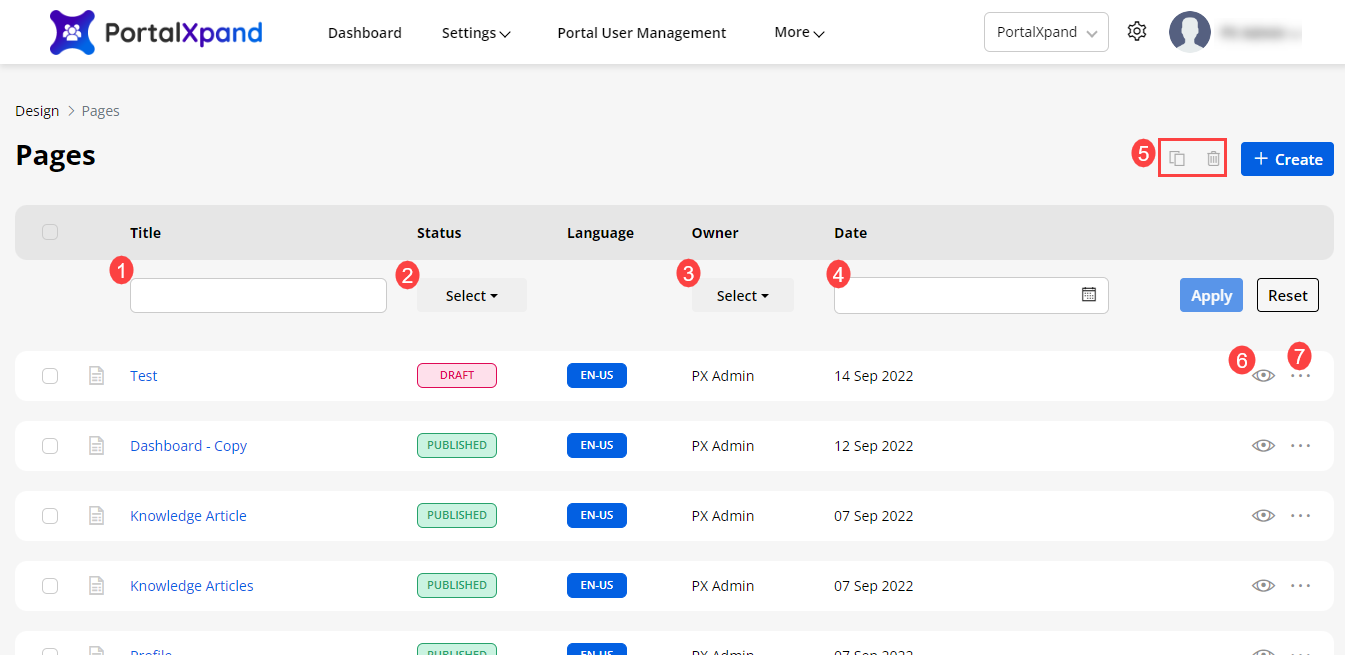Preview the Dashboard - Copy page
This screenshot has height=655, width=1345.
click(1263, 446)
